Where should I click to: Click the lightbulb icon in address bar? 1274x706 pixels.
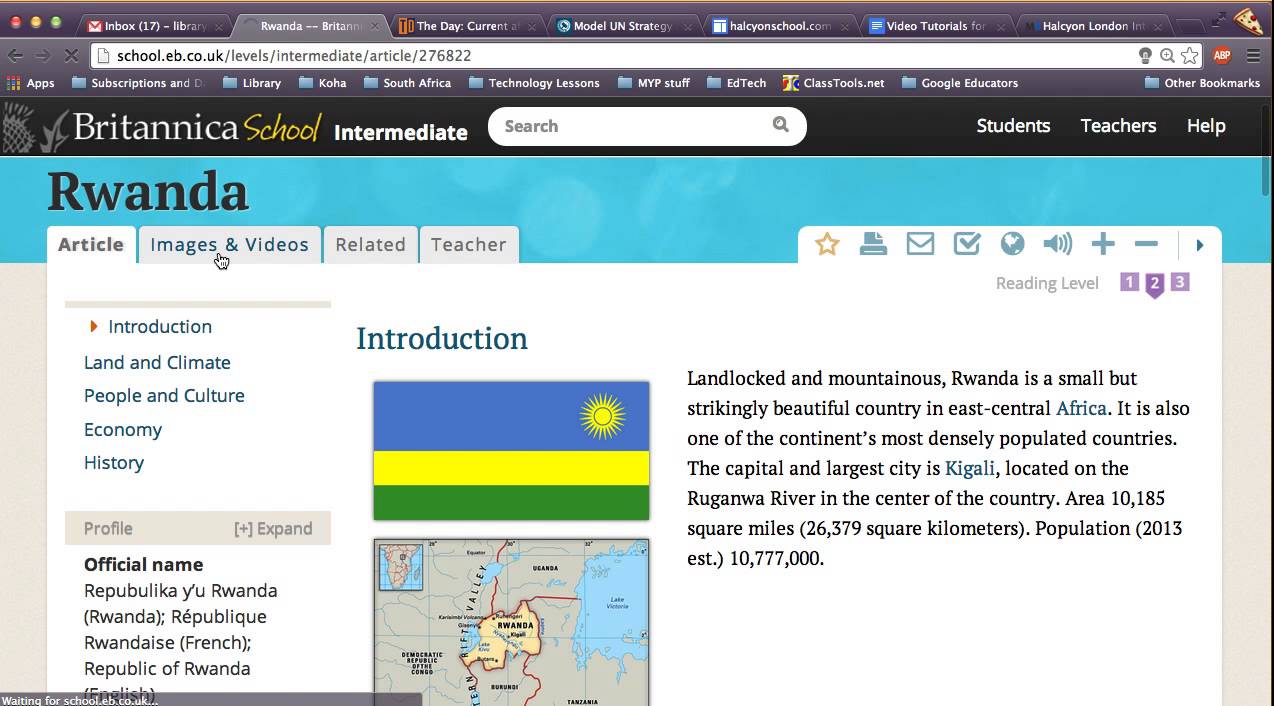click(x=1146, y=56)
